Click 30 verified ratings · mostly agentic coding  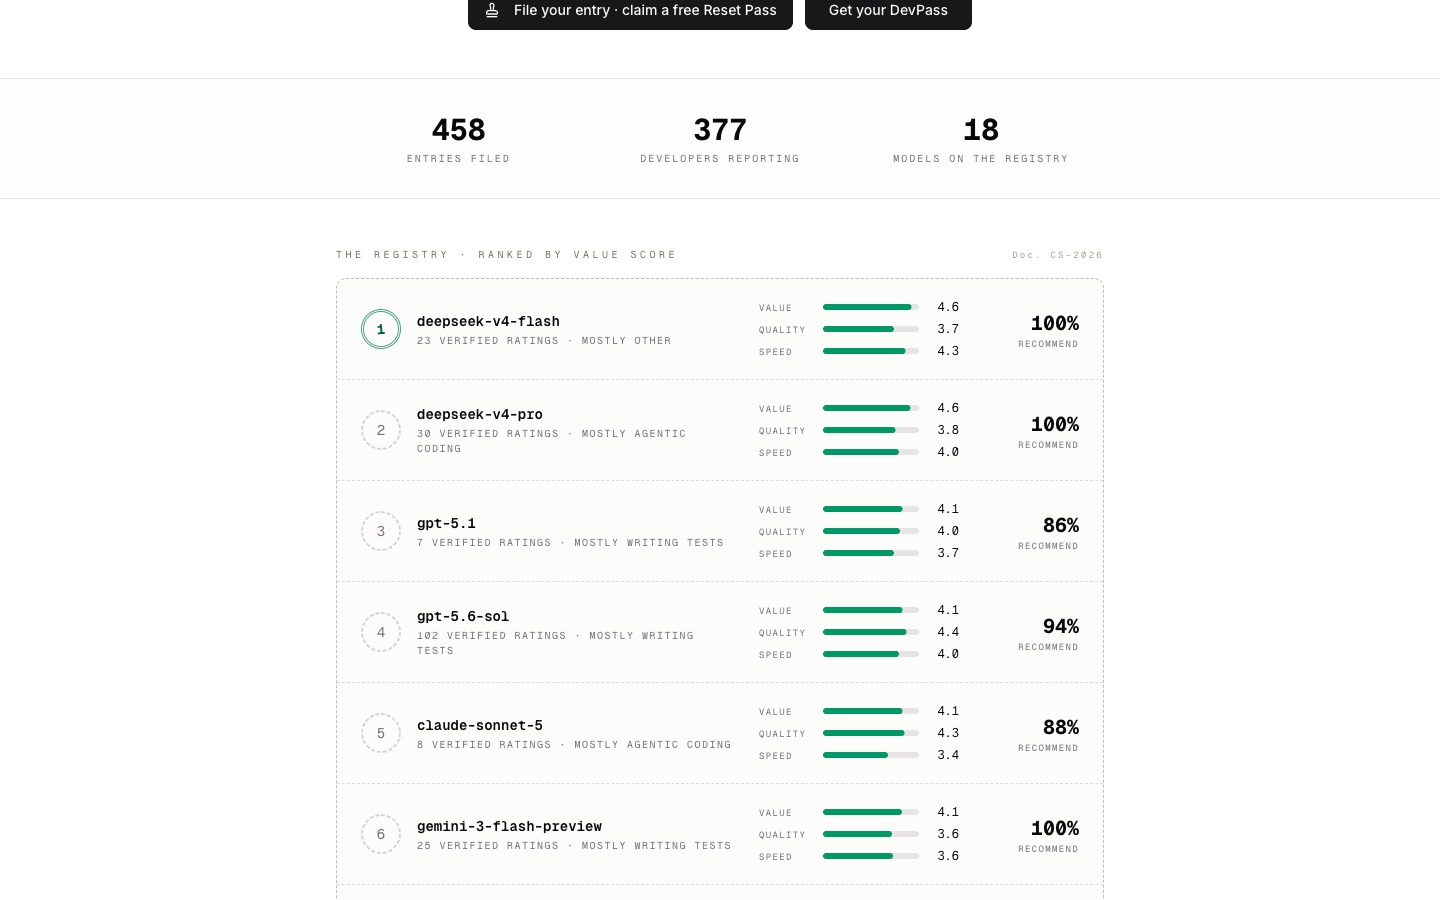pyautogui.click(x=552, y=441)
